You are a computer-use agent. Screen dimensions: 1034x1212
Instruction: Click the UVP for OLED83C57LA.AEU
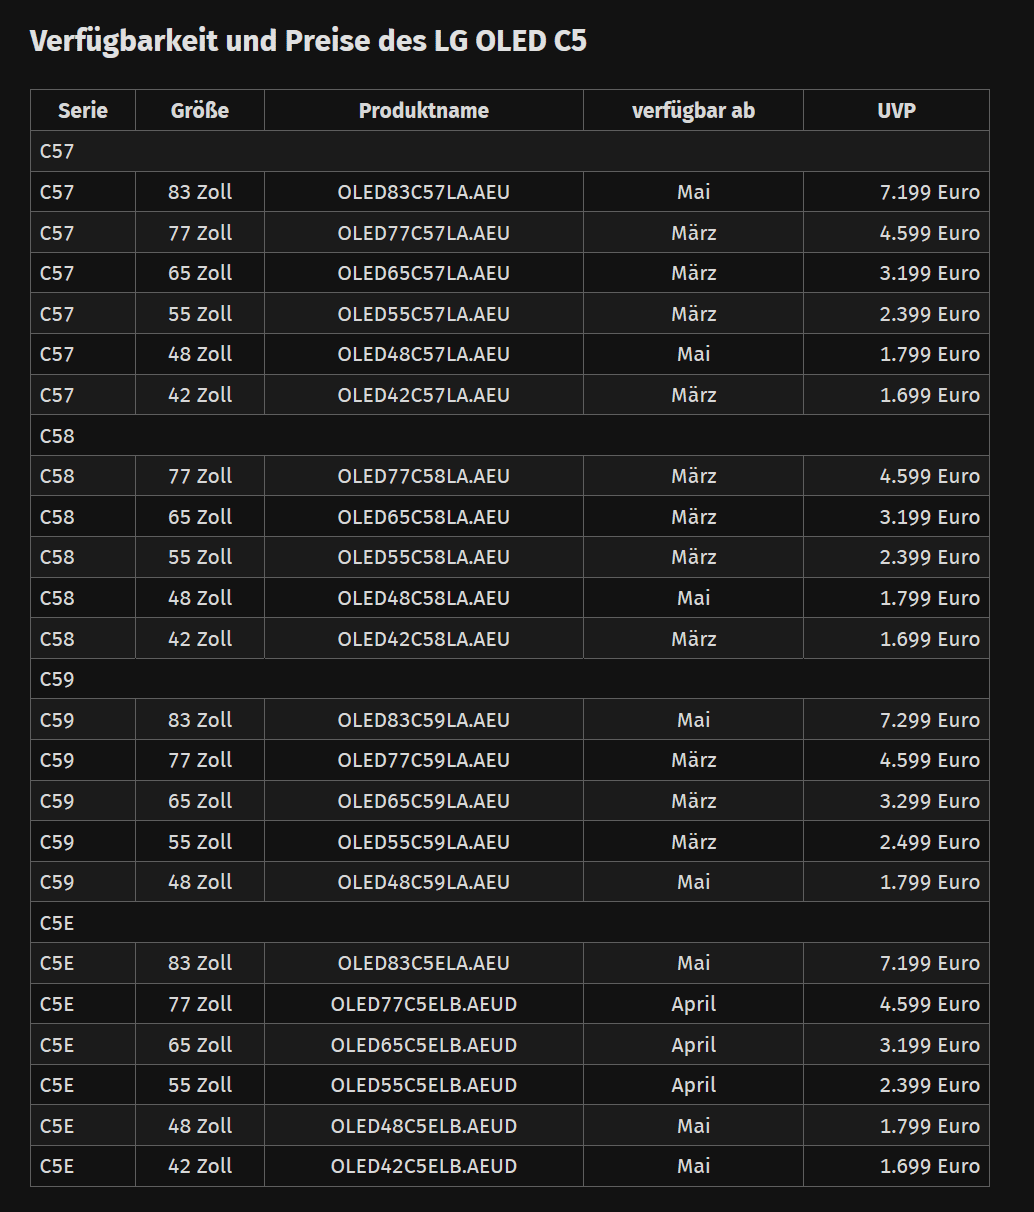click(x=930, y=192)
